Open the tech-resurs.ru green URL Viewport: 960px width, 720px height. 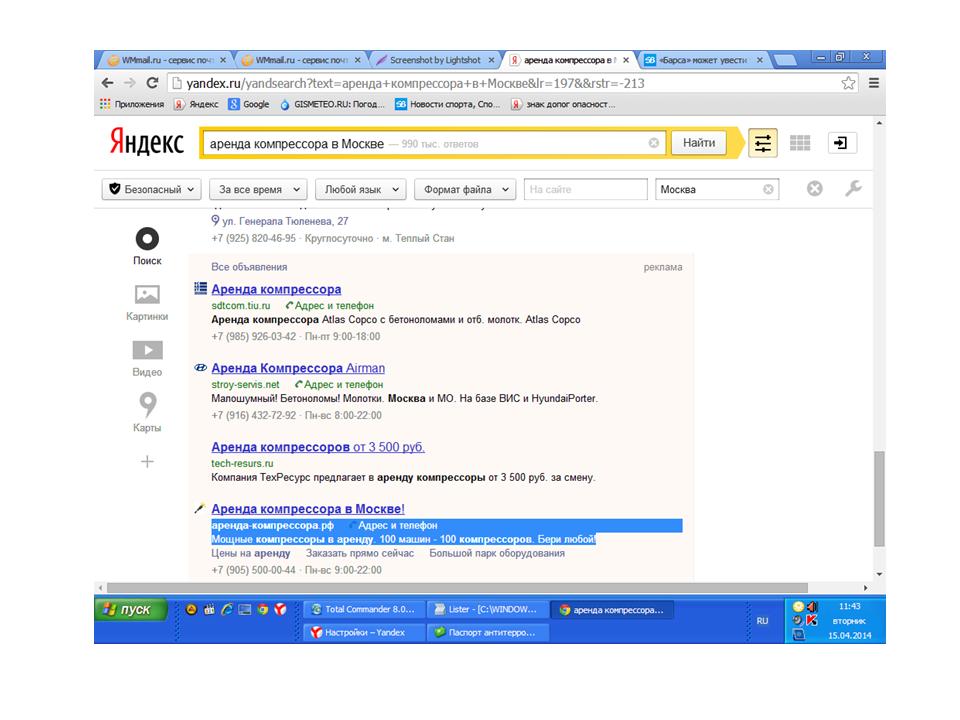(x=242, y=463)
